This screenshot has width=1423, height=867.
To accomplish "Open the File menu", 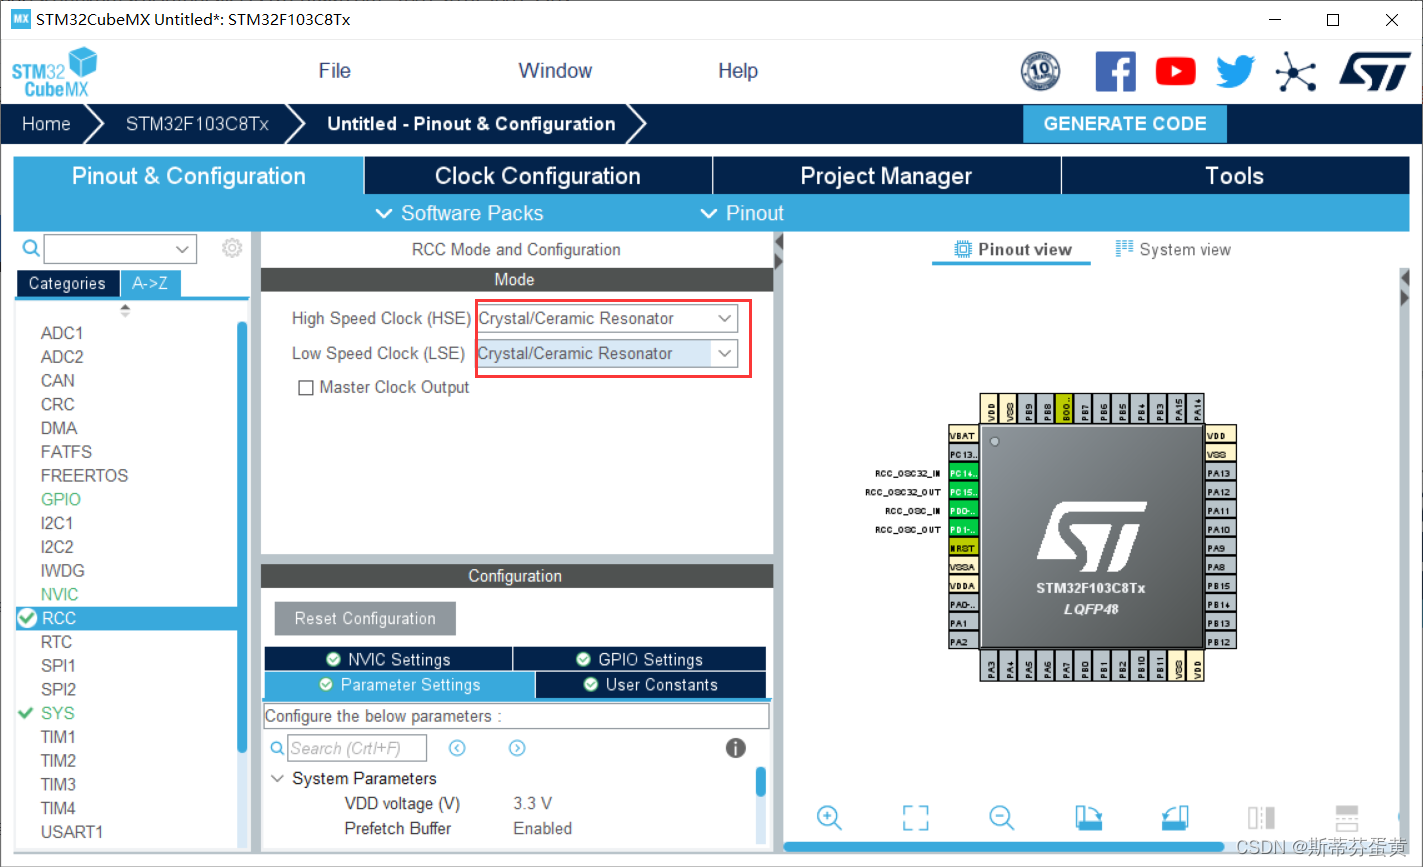I will click(334, 71).
